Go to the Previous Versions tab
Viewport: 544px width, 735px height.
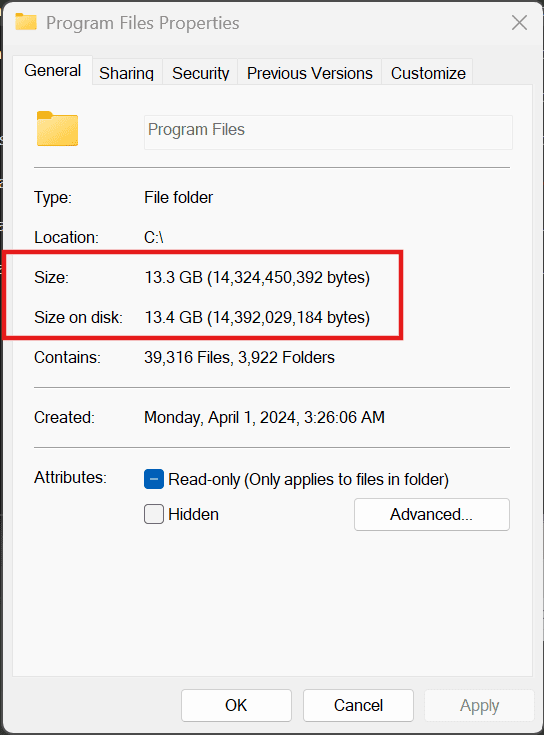(x=310, y=73)
